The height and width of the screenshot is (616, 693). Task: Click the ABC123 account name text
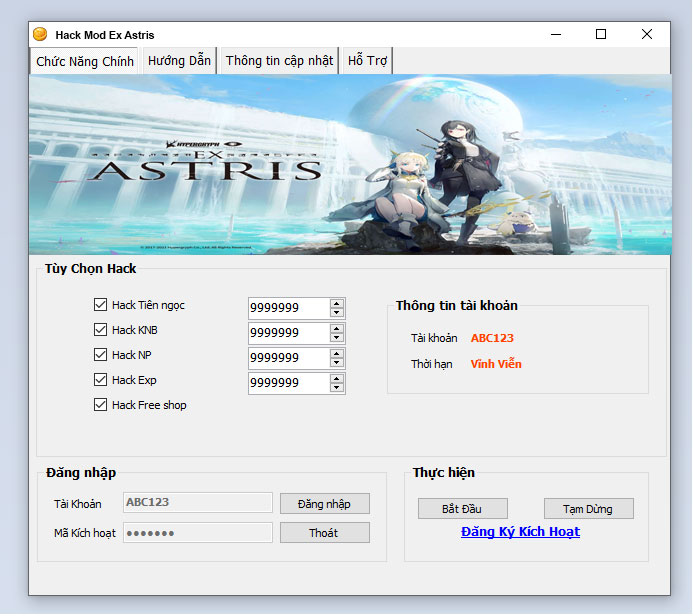click(492, 338)
